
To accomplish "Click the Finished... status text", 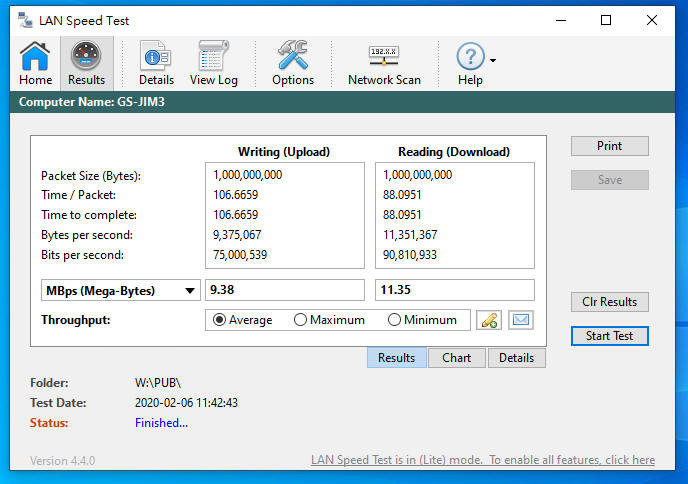I will [161, 423].
